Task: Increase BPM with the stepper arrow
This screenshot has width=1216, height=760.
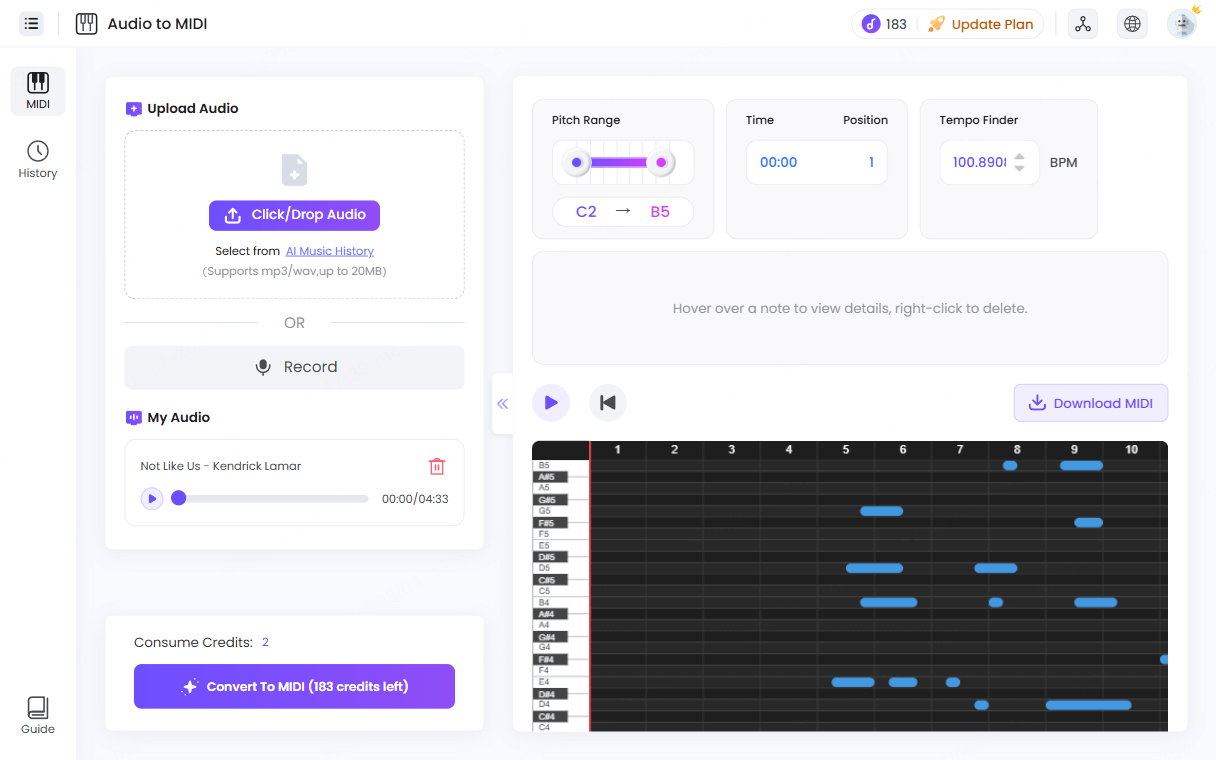Action: pyautogui.click(x=1019, y=156)
